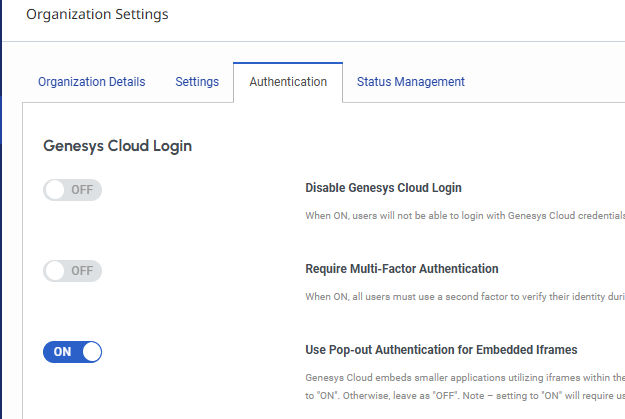
Task: Click the OFF text in the Multi-Factor toggle
Action: tap(82, 271)
